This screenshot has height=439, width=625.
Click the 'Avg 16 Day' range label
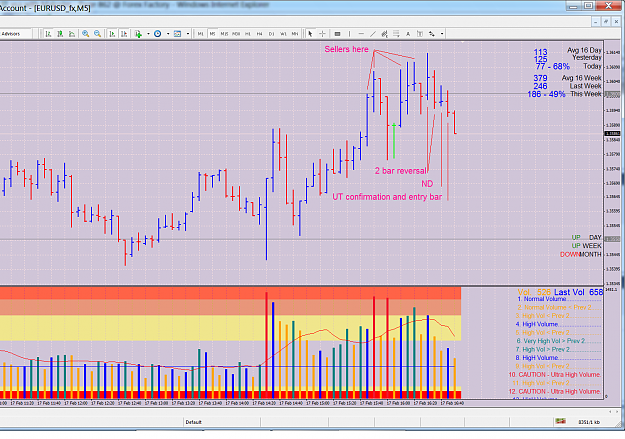584,50
